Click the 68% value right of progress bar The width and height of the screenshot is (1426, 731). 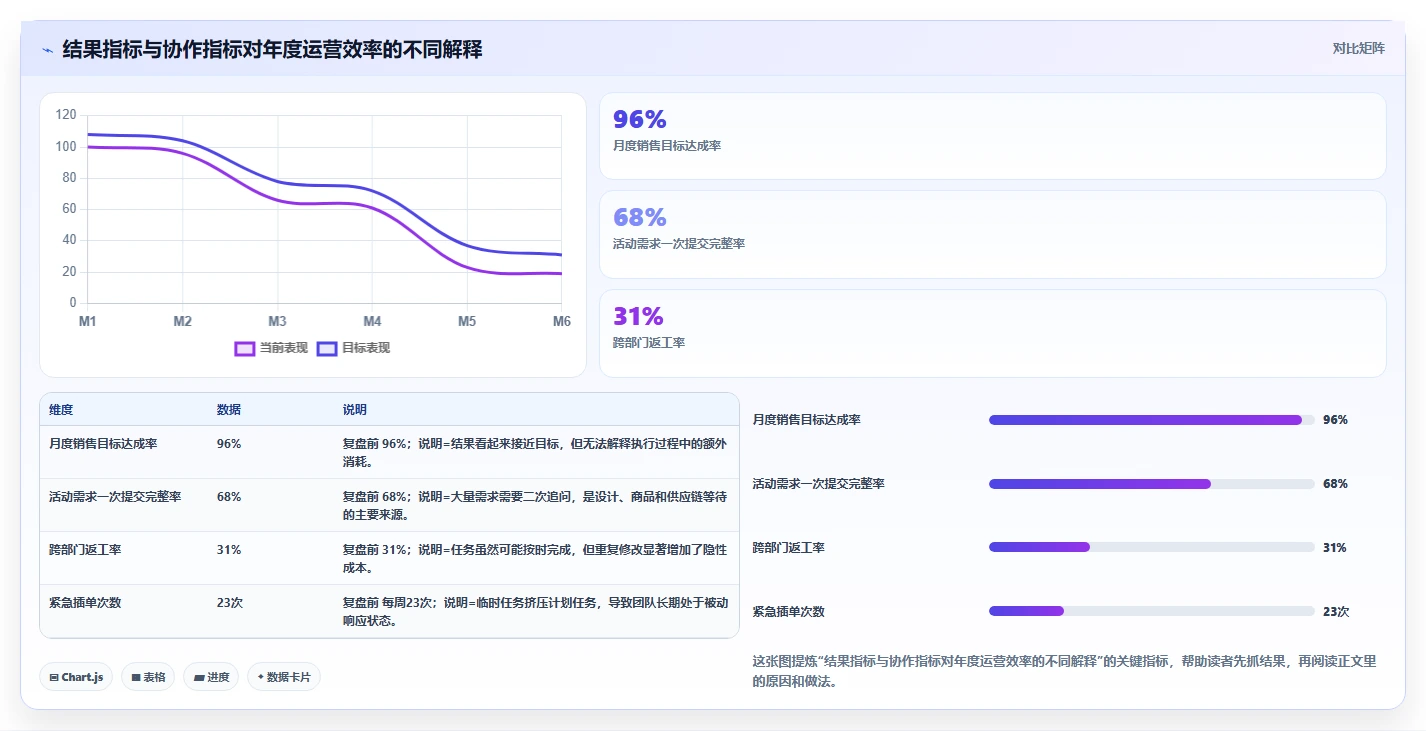click(x=1335, y=484)
